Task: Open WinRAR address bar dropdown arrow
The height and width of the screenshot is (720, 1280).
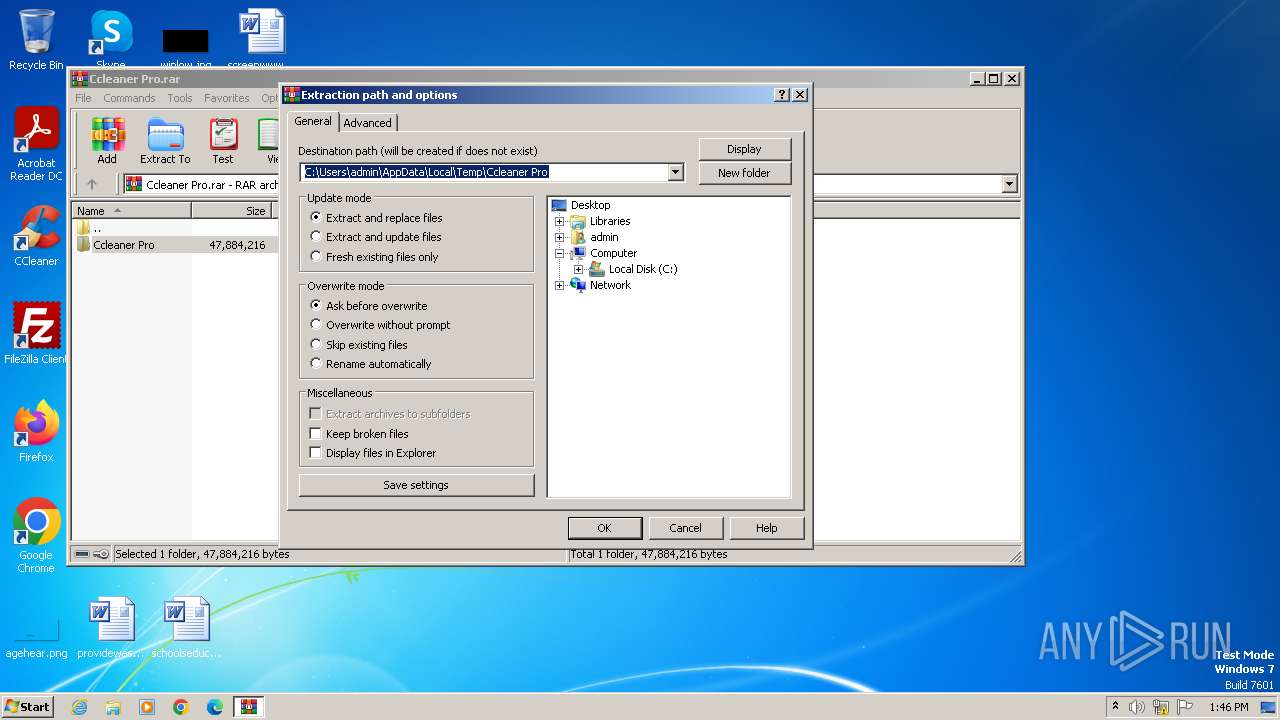Action: [x=1009, y=184]
